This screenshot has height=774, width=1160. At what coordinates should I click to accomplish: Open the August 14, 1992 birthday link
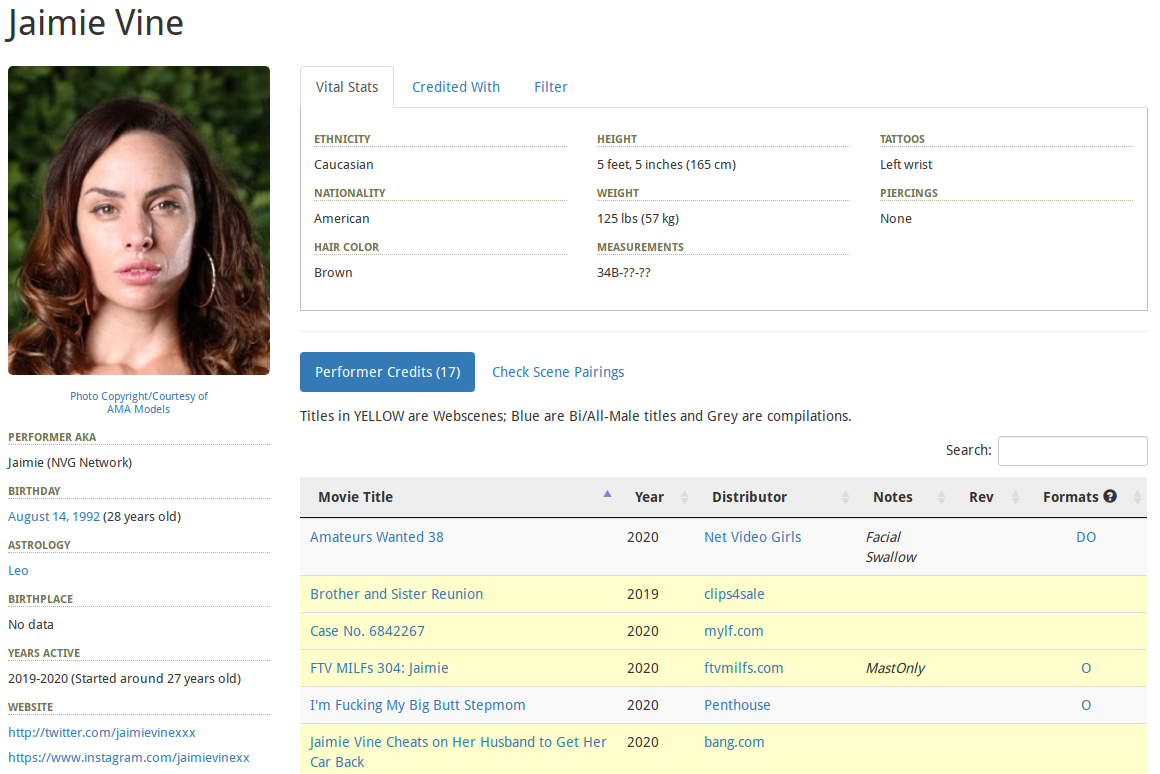point(54,516)
